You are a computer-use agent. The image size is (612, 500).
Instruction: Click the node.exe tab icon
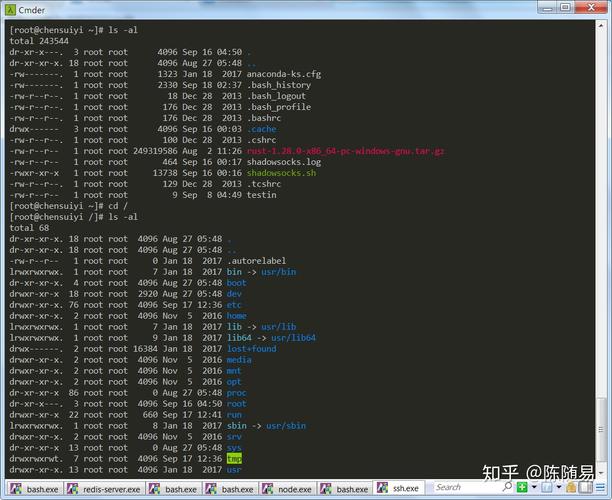267,488
